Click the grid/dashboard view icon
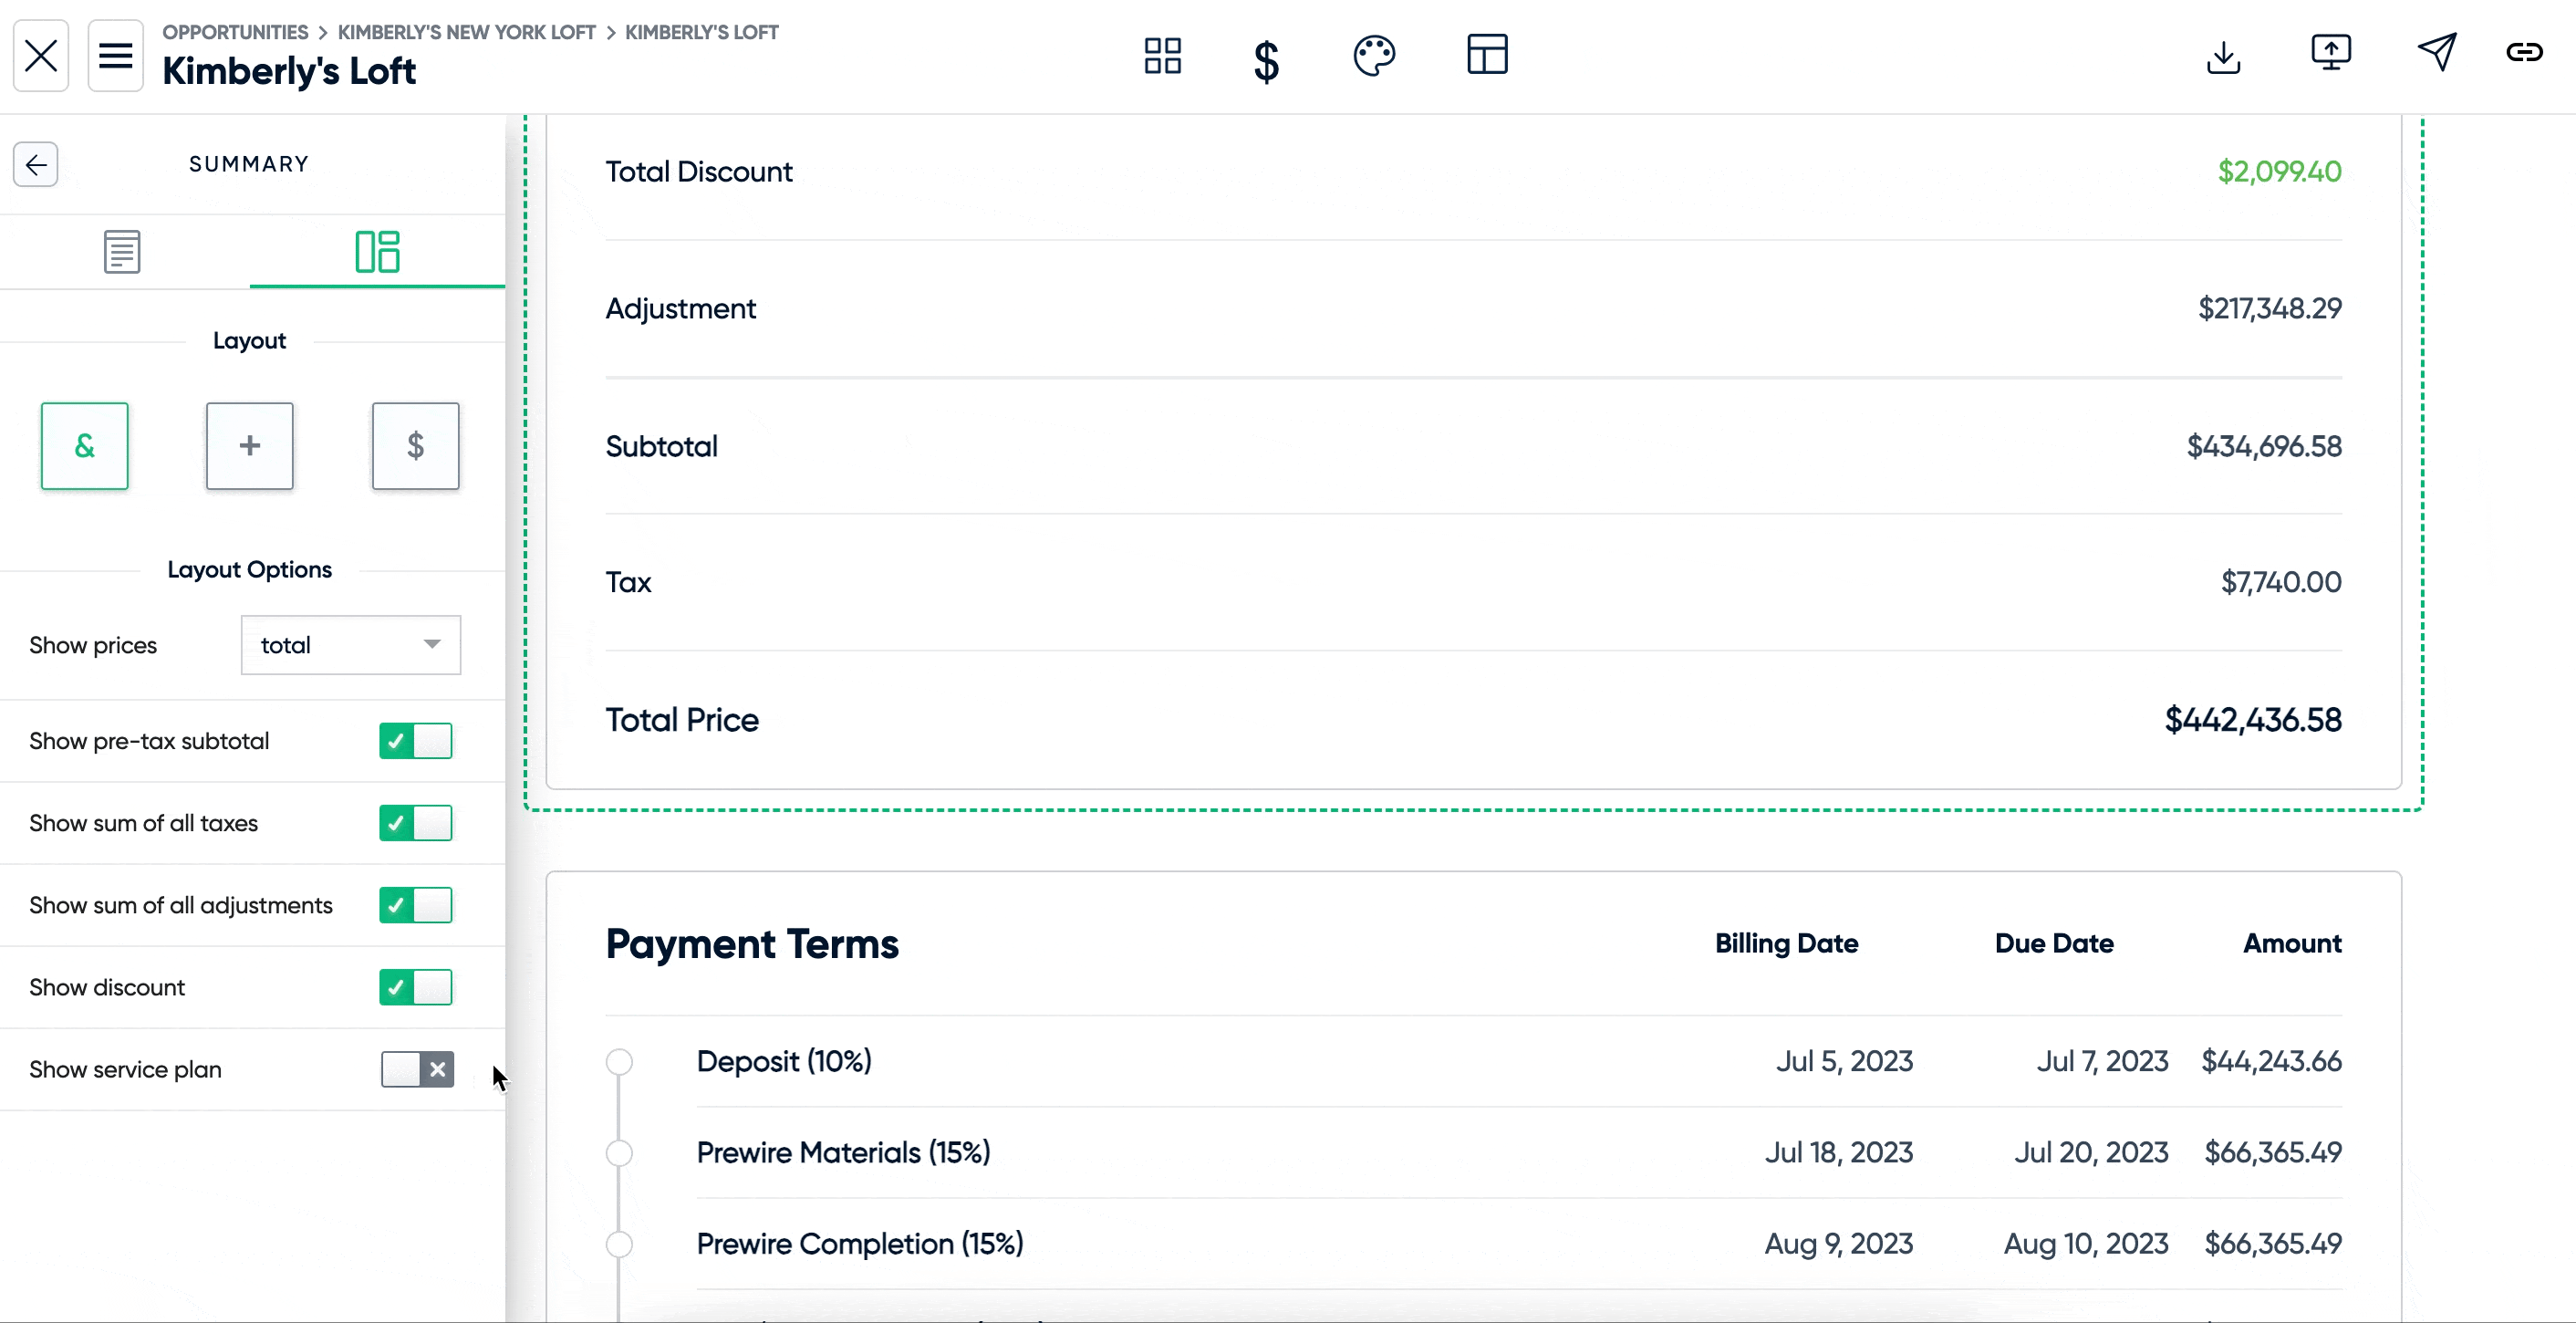 [1164, 57]
